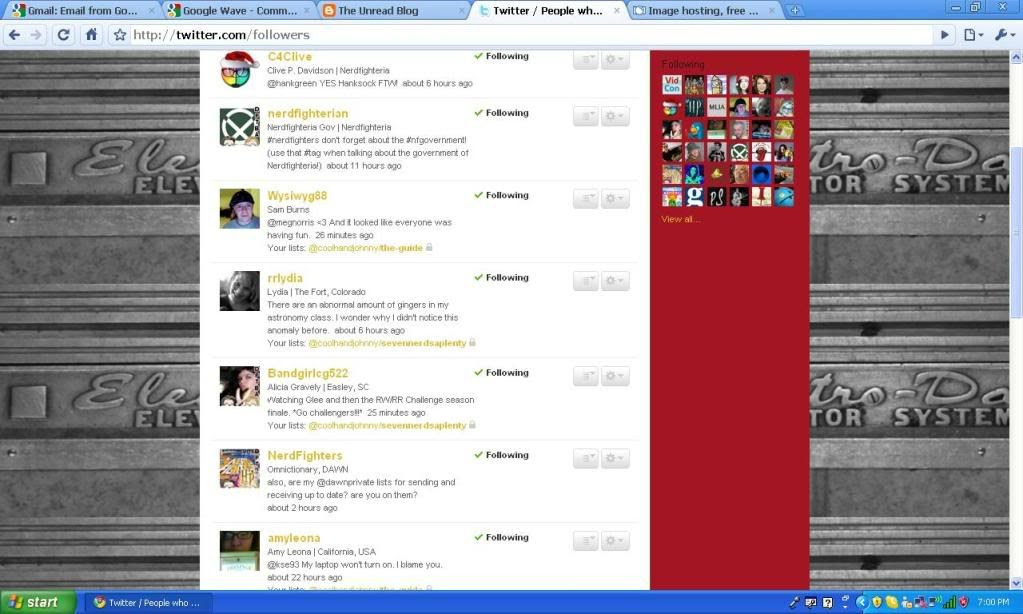Viewport: 1023px width, 614px height.
Task: Click the Go arrow next to address bar
Action: pyautogui.click(x=944, y=35)
